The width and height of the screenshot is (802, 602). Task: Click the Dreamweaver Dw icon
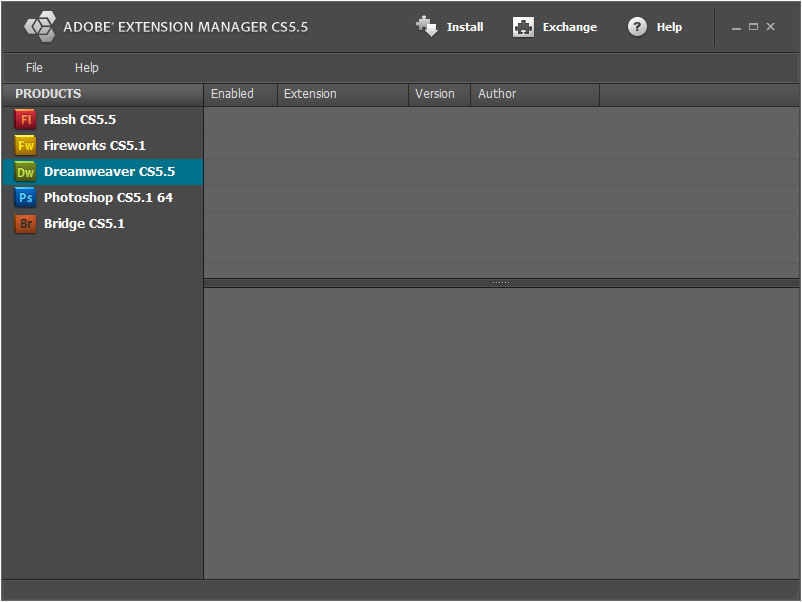pyautogui.click(x=24, y=171)
